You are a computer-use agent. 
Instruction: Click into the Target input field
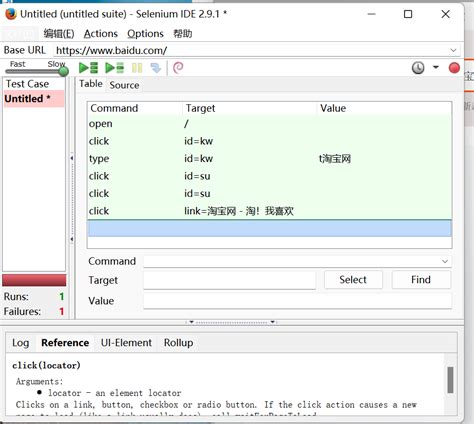(229, 280)
